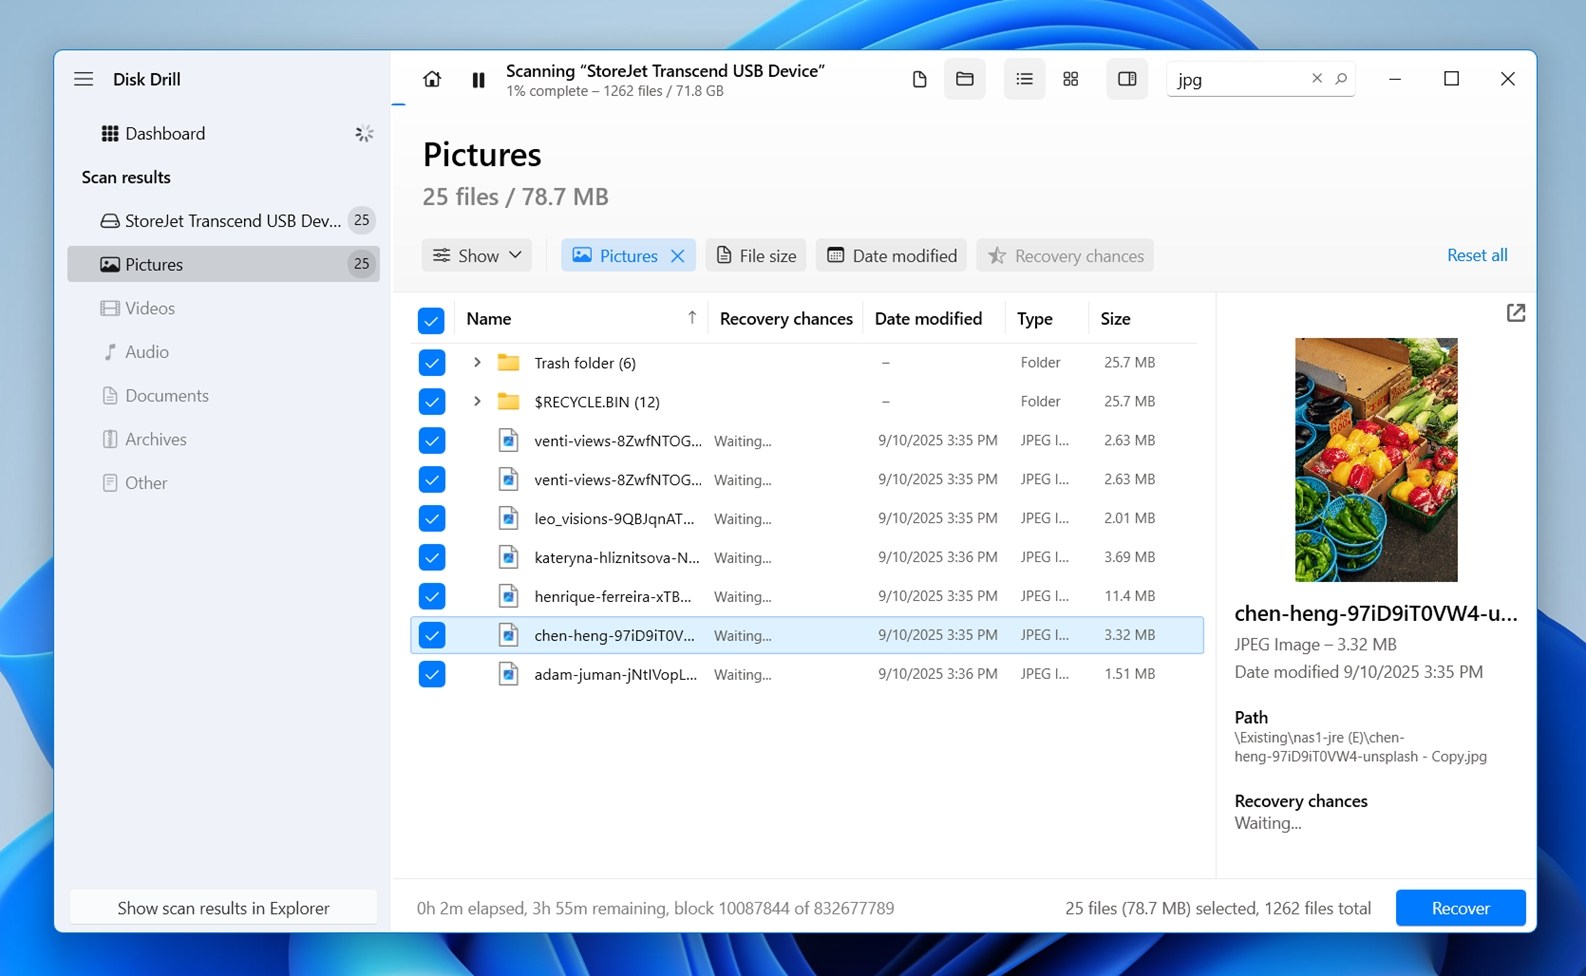This screenshot has width=1586, height=976.
Task: Select Other category in sidebar
Action: pos(223,483)
